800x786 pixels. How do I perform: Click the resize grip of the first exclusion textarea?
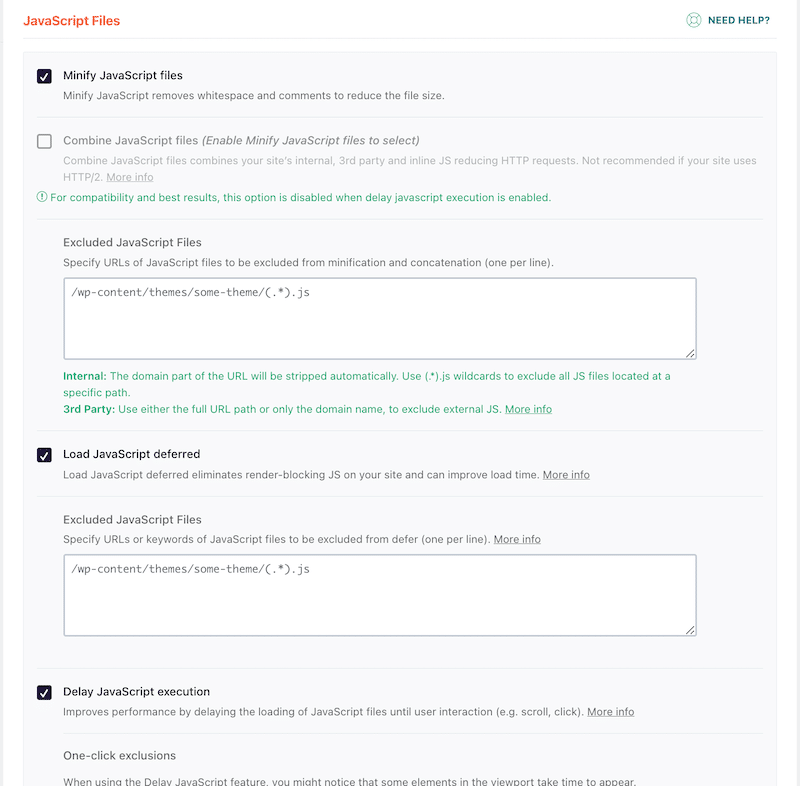(691, 352)
